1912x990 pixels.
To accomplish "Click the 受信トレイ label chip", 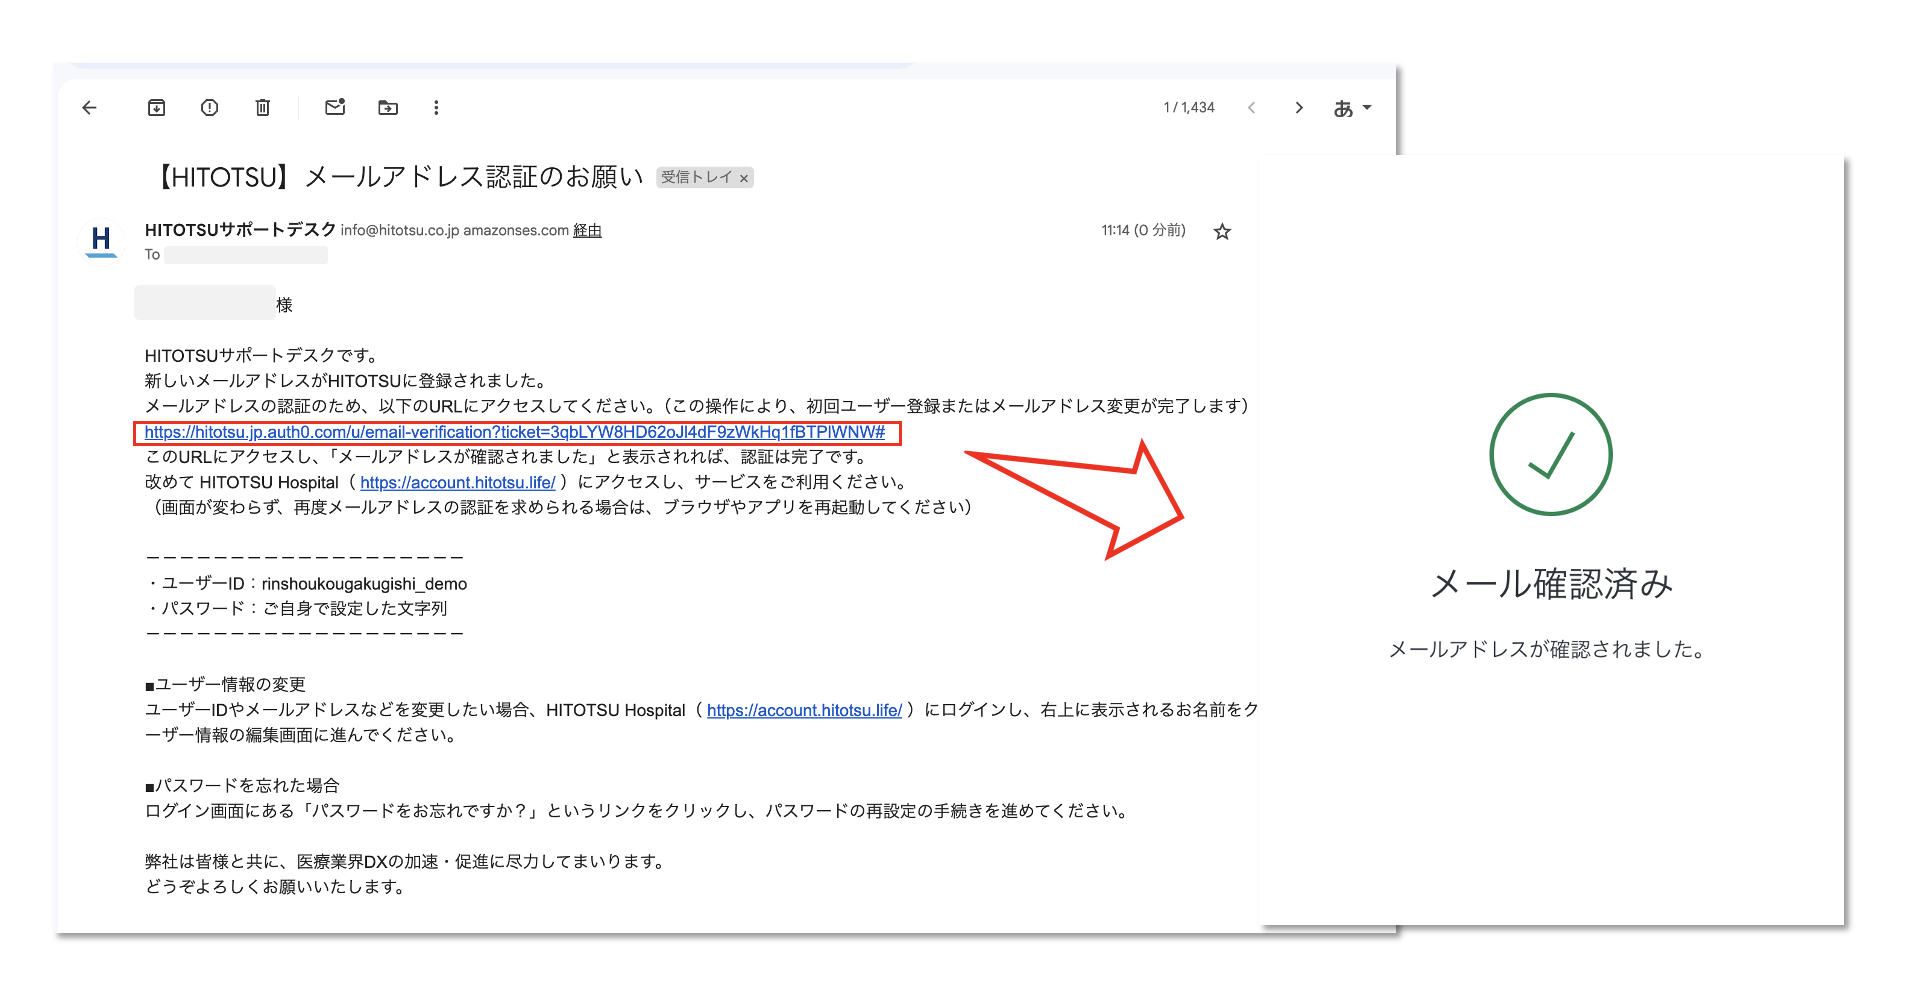I will [x=696, y=178].
